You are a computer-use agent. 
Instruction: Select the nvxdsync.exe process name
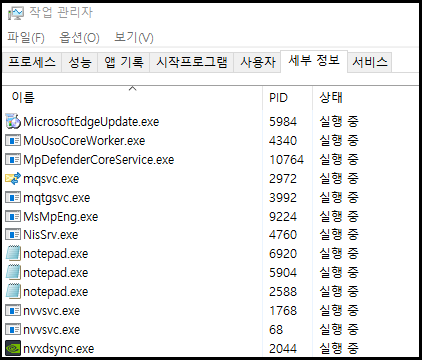[x=59, y=349]
